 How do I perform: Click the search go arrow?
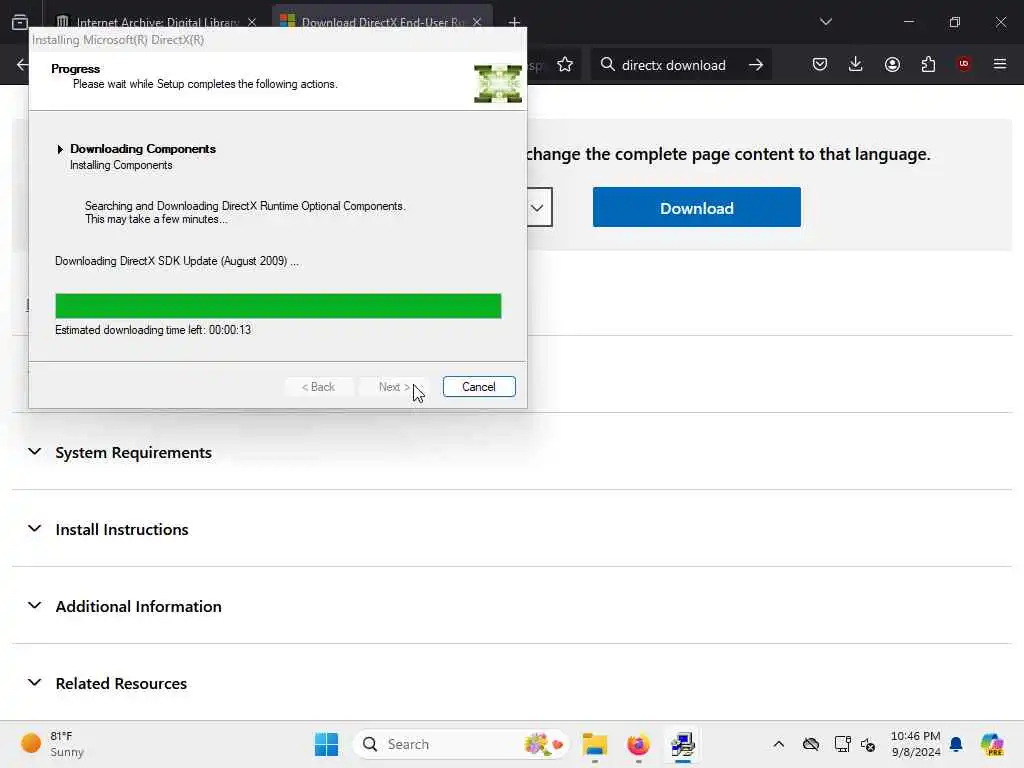pyautogui.click(x=756, y=65)
